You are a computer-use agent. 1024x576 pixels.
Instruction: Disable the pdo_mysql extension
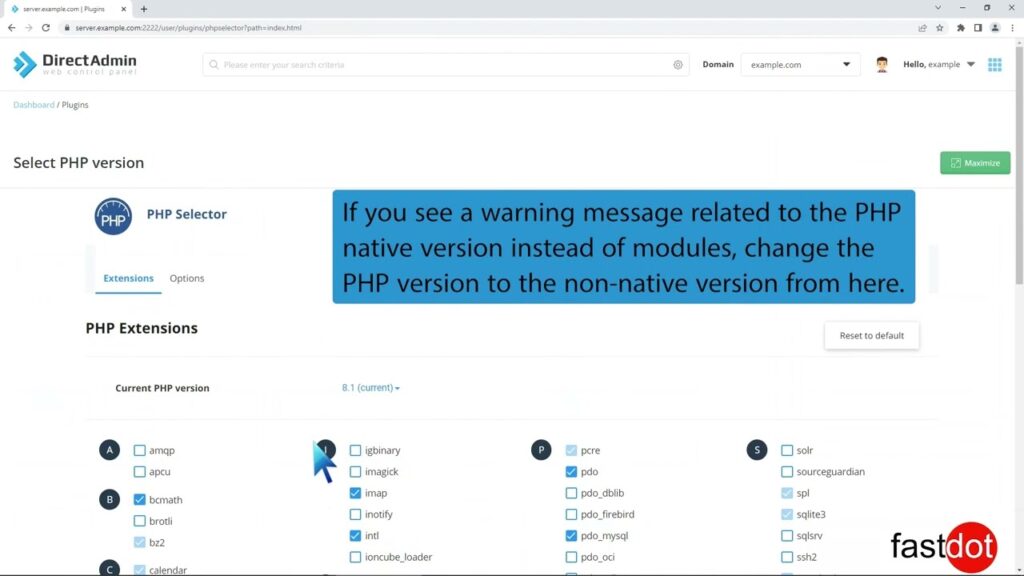coord(571,536)
